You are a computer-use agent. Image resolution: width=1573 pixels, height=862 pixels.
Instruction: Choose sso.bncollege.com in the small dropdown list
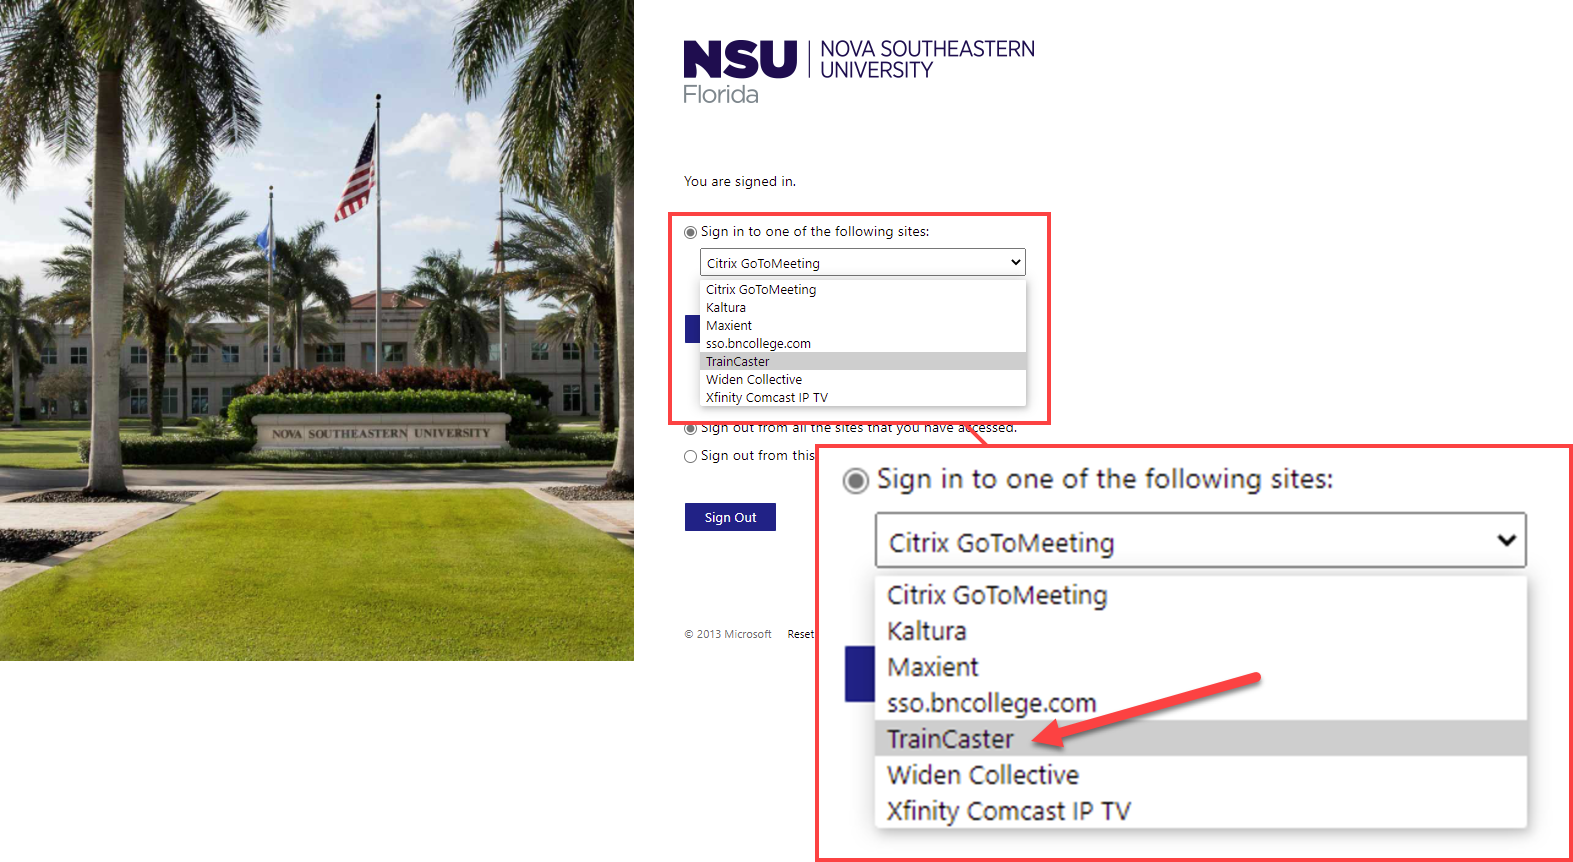click(863, 344)
